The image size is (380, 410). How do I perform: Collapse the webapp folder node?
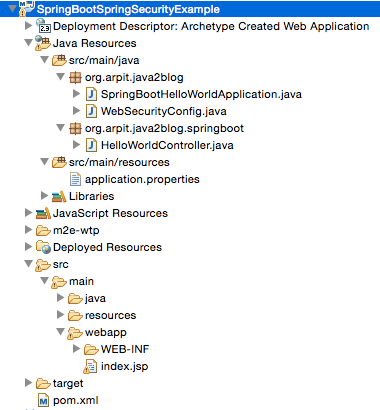(61, 332)
